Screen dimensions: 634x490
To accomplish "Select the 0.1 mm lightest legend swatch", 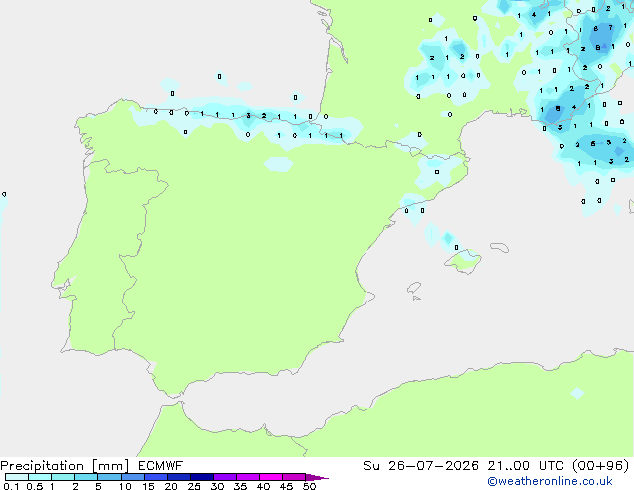I will [17, 477].
